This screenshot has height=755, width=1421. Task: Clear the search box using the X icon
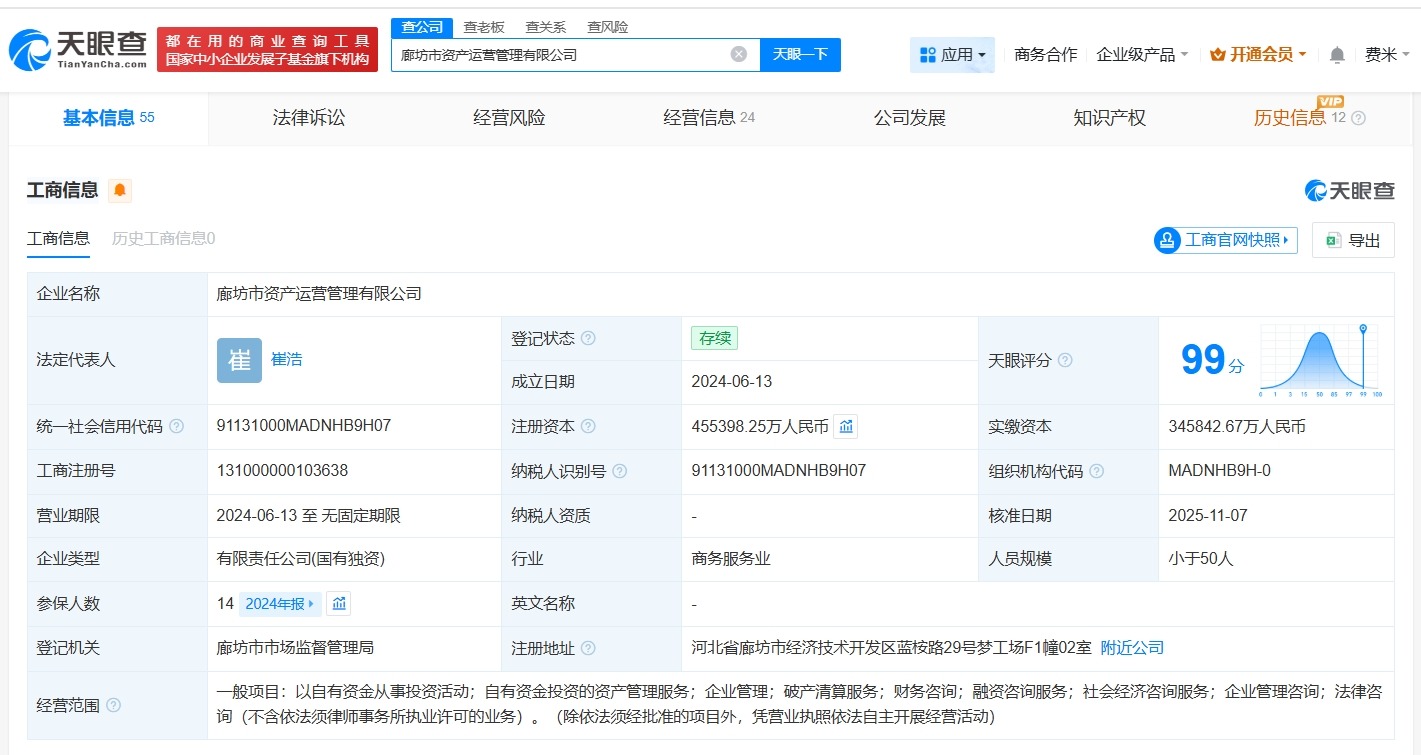[x=738, y=54]
